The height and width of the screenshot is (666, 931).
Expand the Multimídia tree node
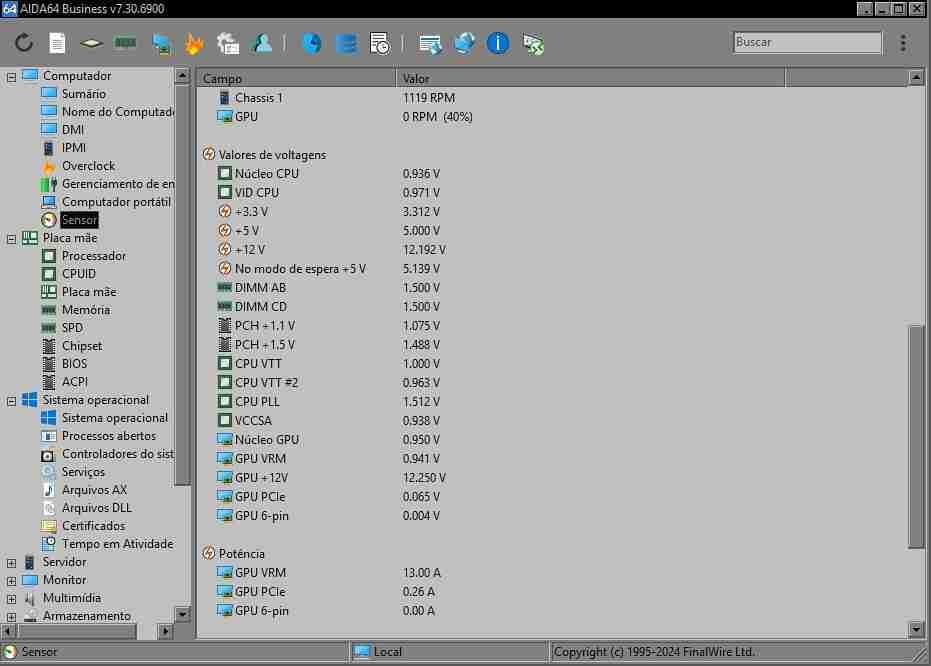pos(11,600)
